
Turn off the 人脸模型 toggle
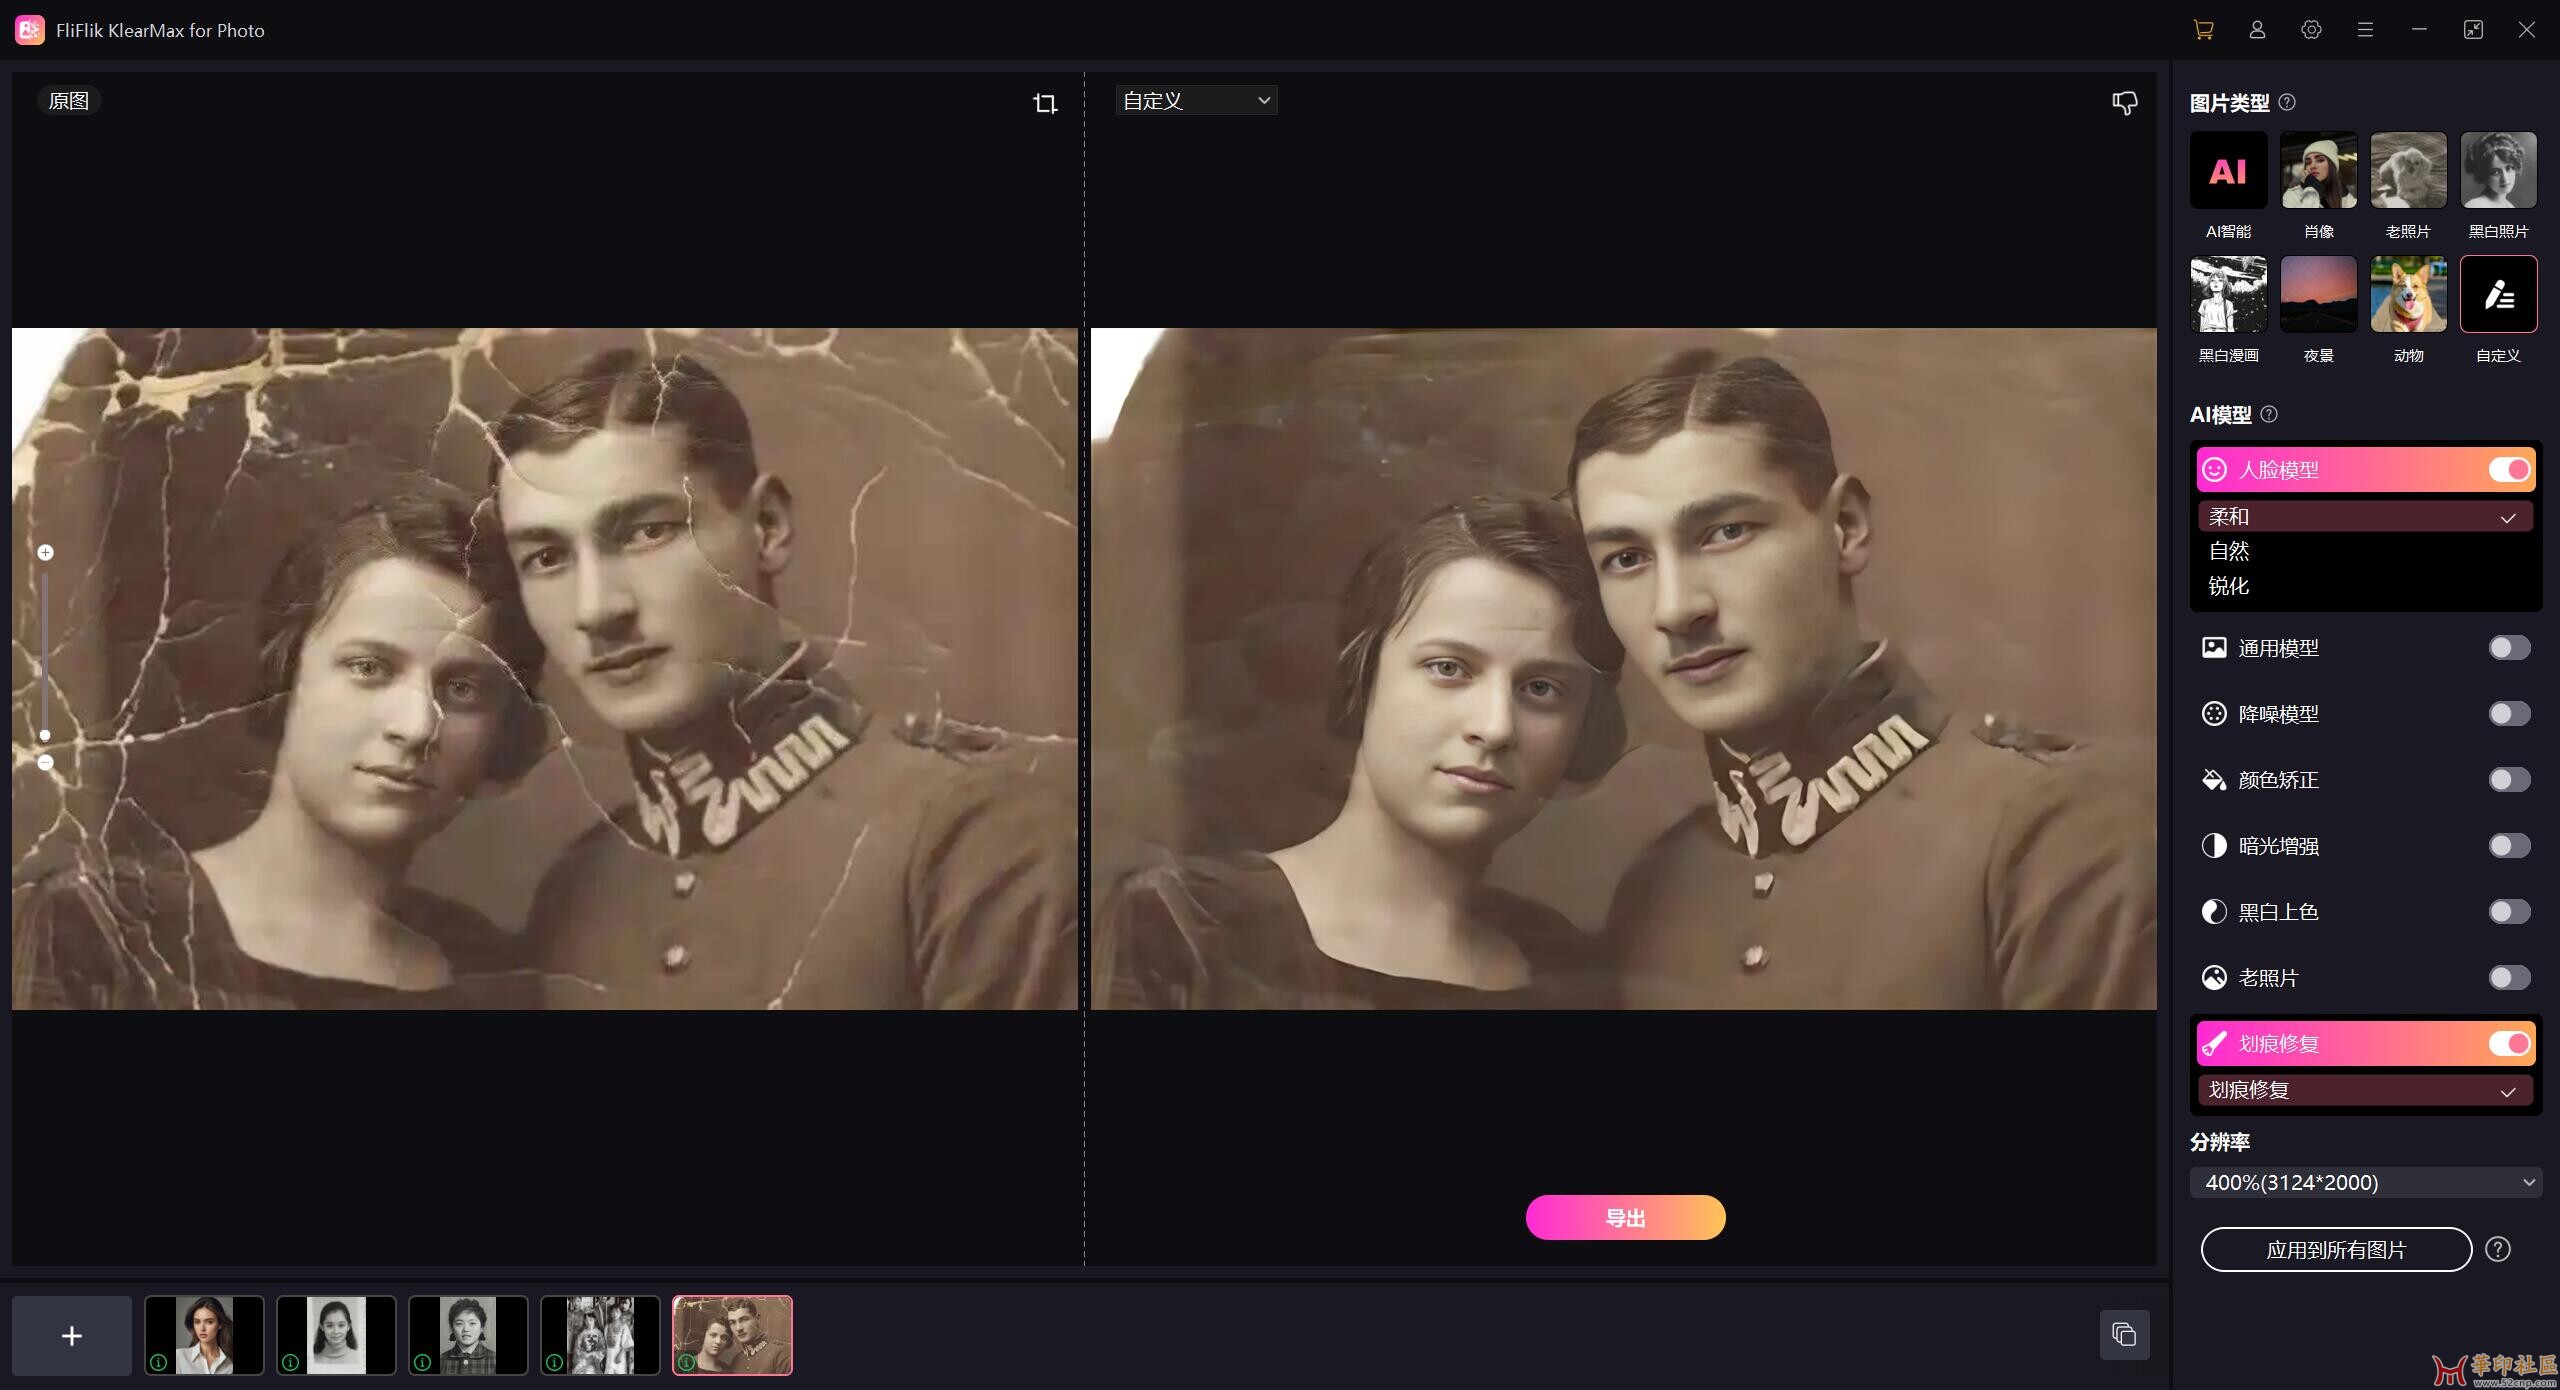tap(2508, 470)
